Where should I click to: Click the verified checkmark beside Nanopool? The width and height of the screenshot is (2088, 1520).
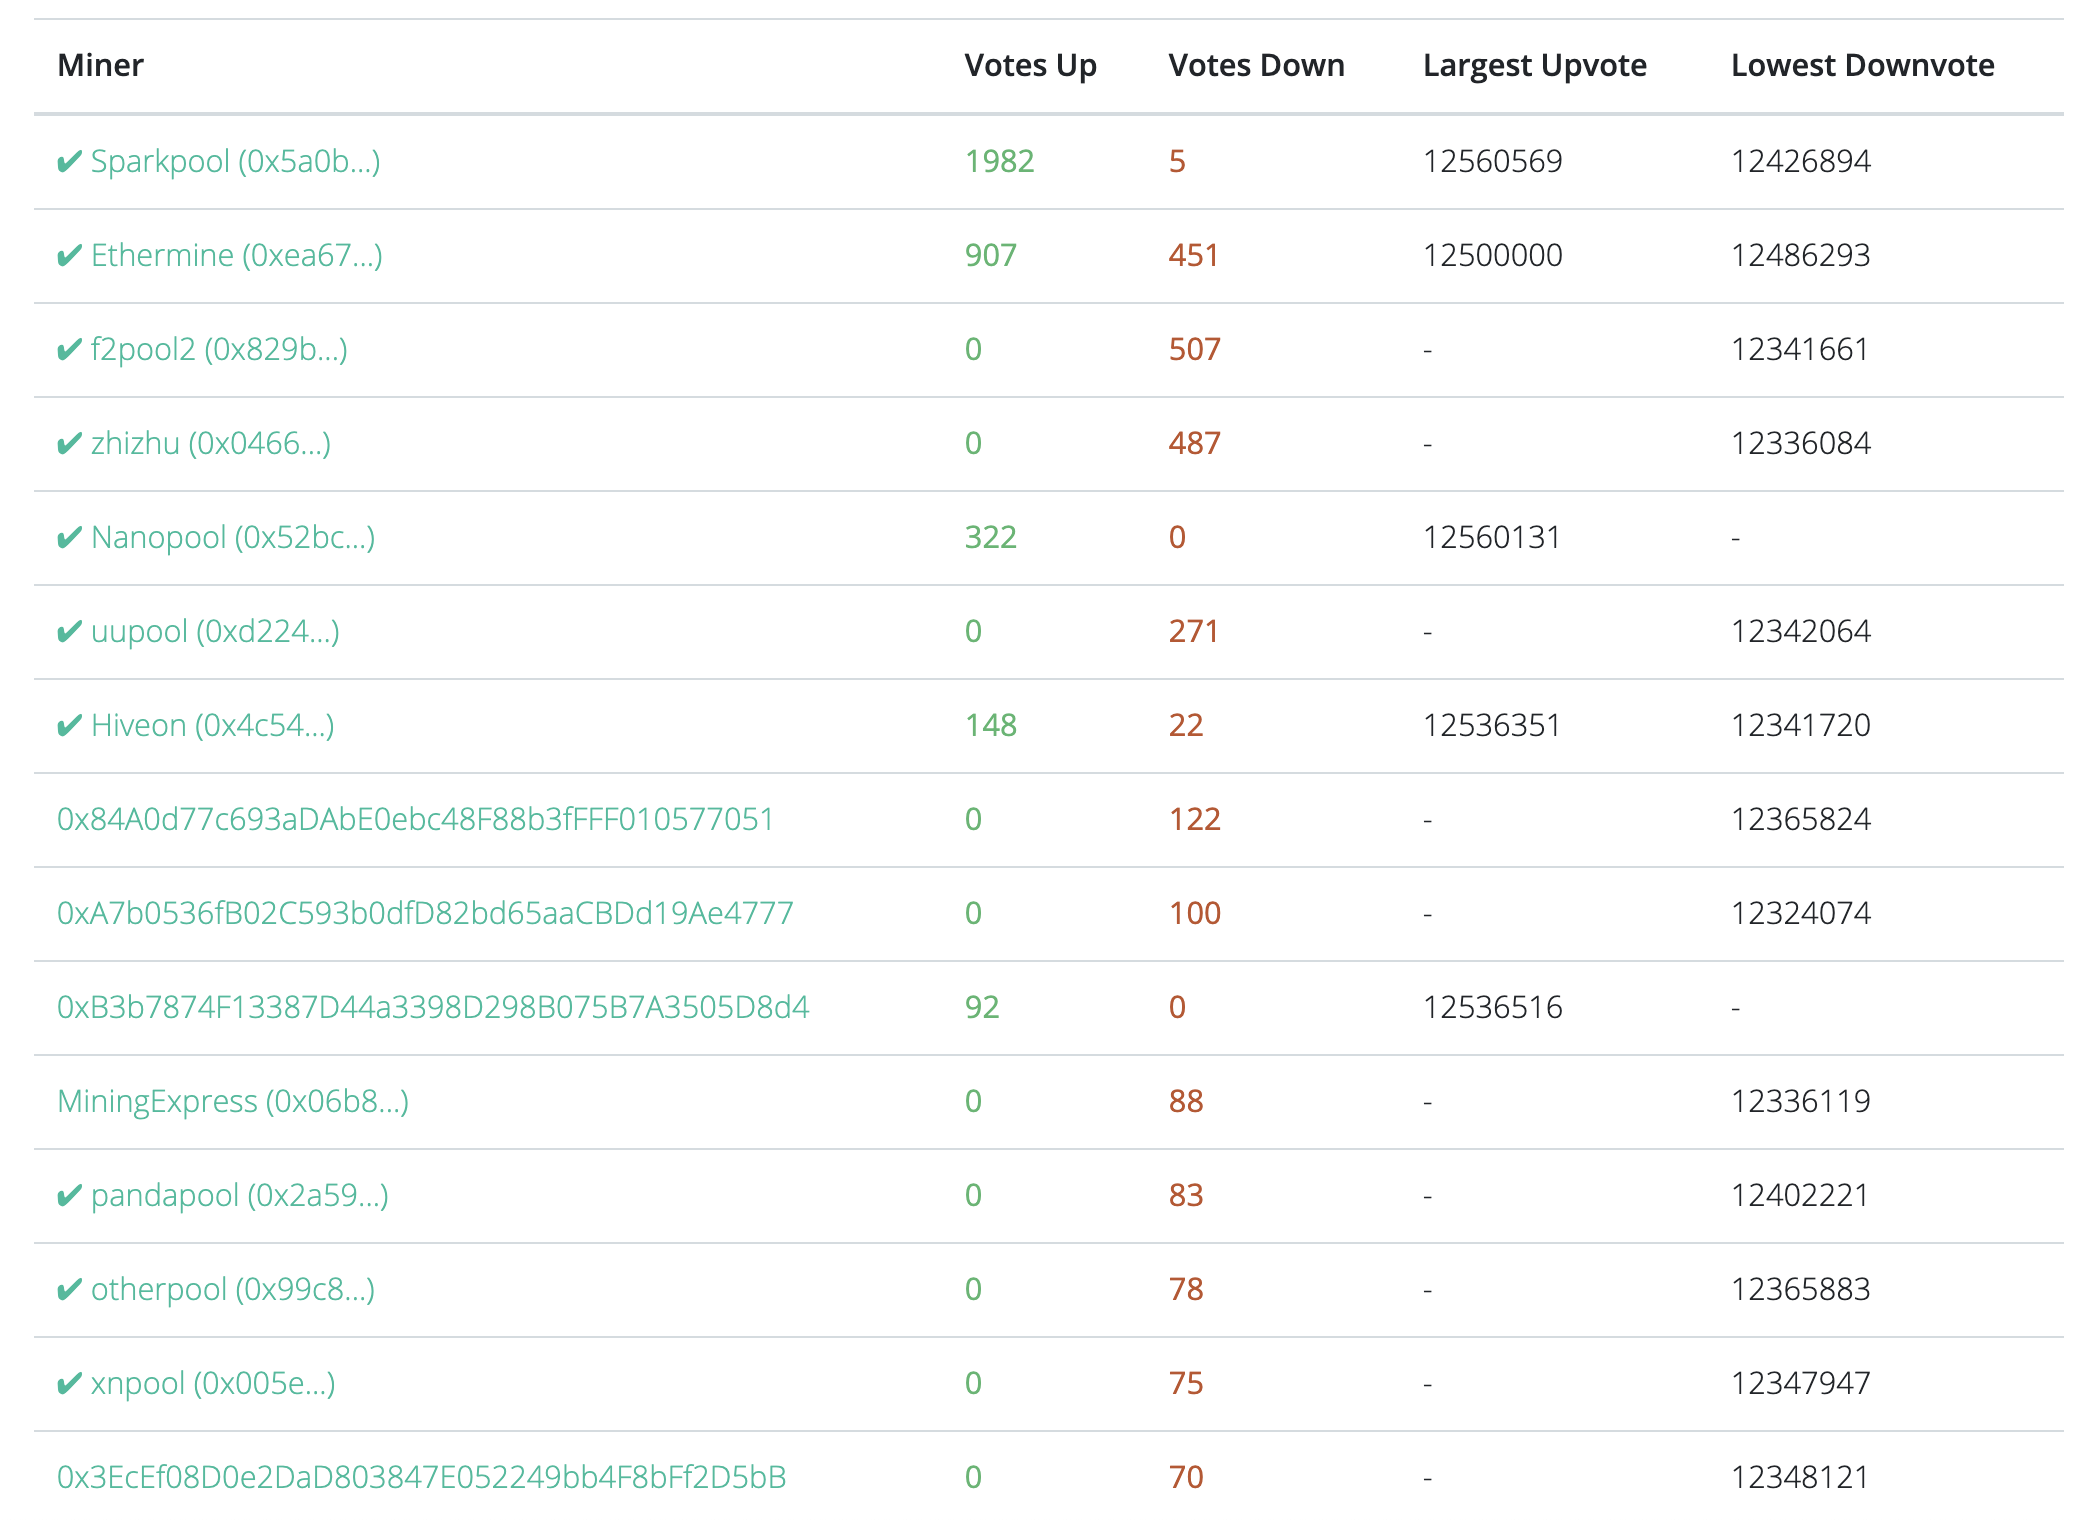[69, 537]
